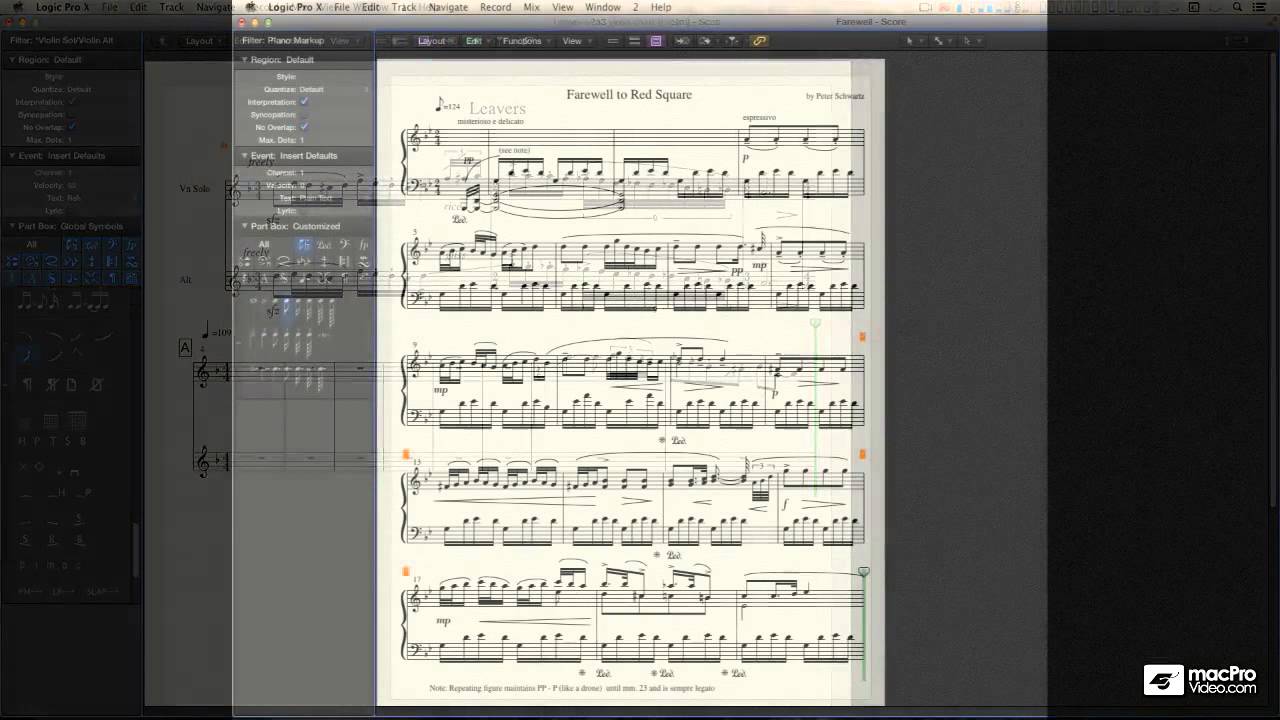The image size is (1280, 720).
Task: Activate the Link mode chain icon
Action: pos(759,41)
